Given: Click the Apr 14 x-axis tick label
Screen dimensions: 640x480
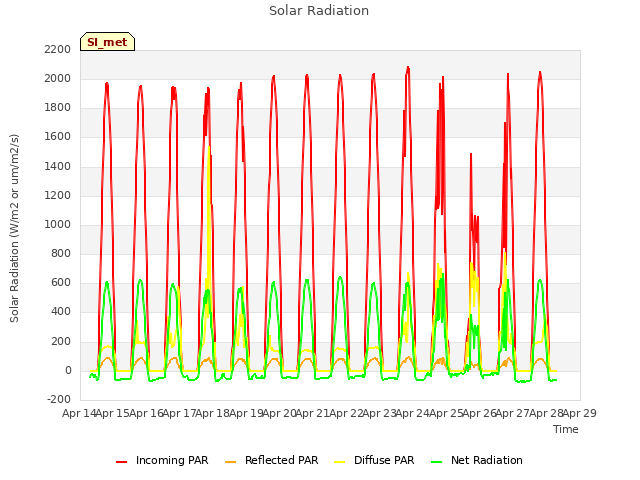Looking at the screenshot, I should pos(79,413).
